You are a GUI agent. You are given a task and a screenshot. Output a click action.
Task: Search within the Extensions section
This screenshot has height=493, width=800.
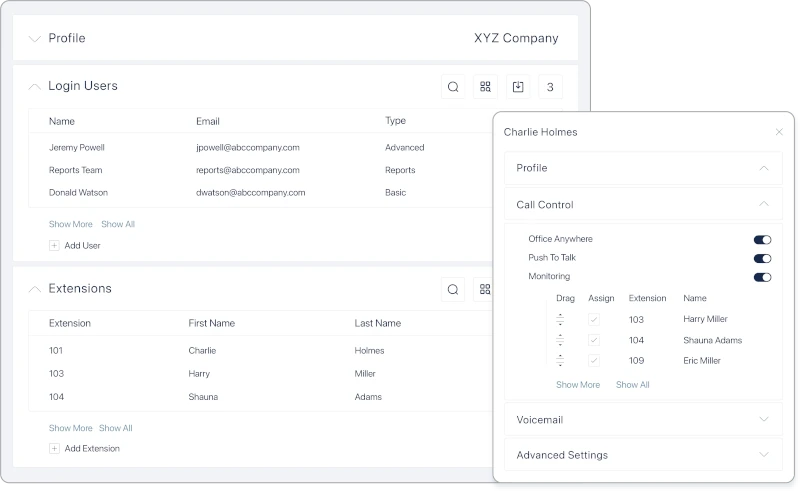coord(453,289)
